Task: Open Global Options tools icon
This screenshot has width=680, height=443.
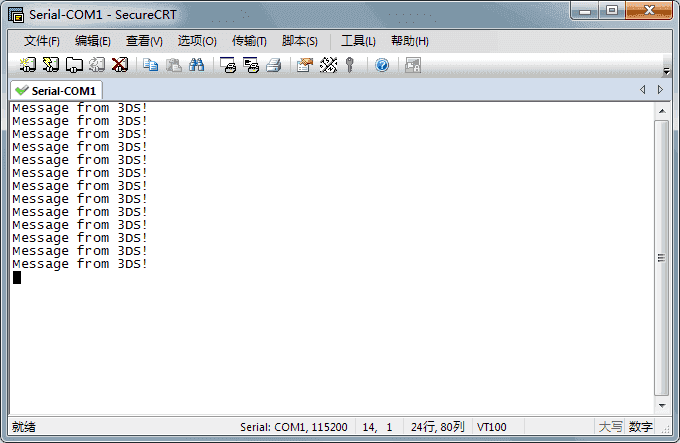Action: (x=328, y=65)
